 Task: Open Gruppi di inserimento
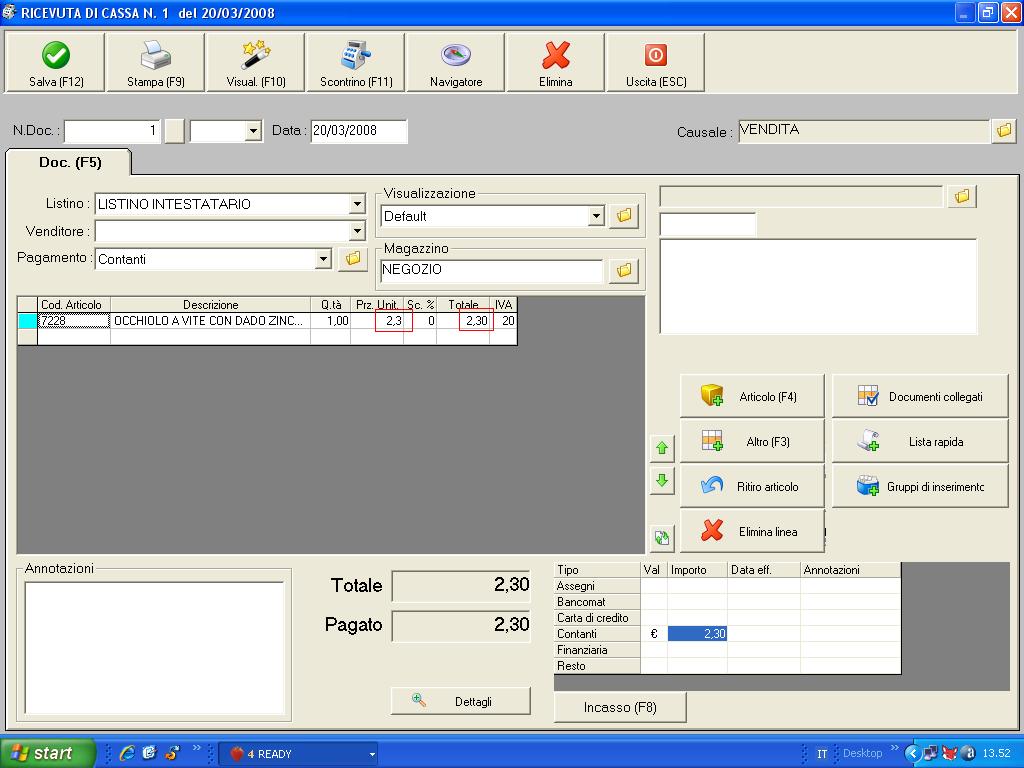[x=920, y=487]
